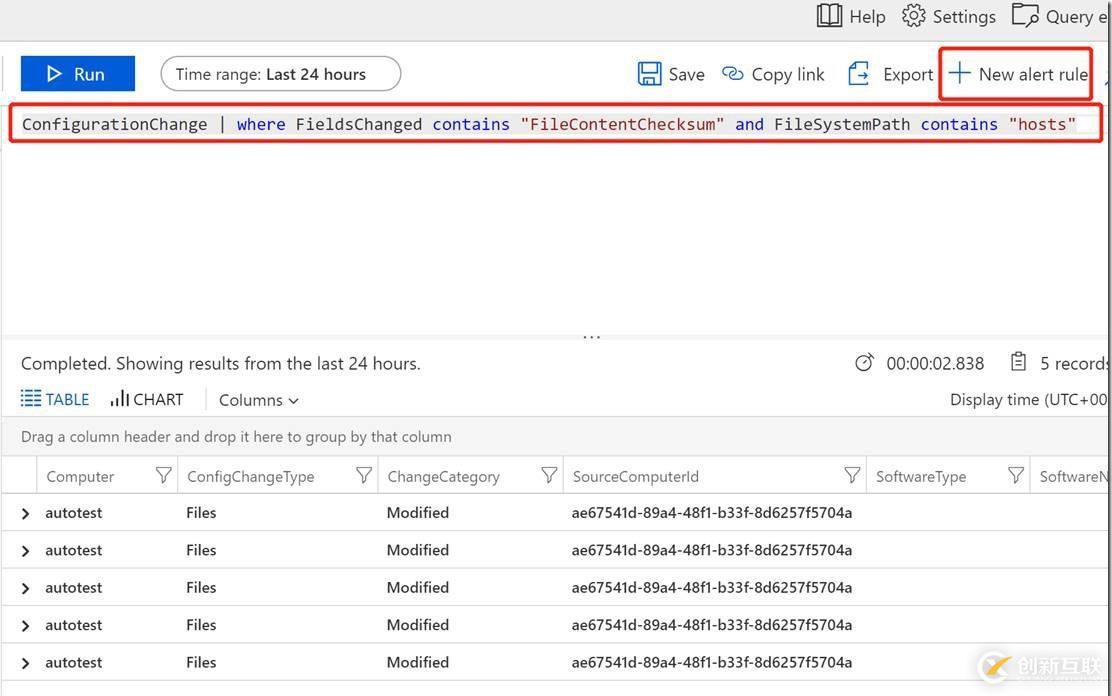Open the filter for the SourceComputerId column
This screenshot has height=696, width=1112.
(x=851, y=476)
